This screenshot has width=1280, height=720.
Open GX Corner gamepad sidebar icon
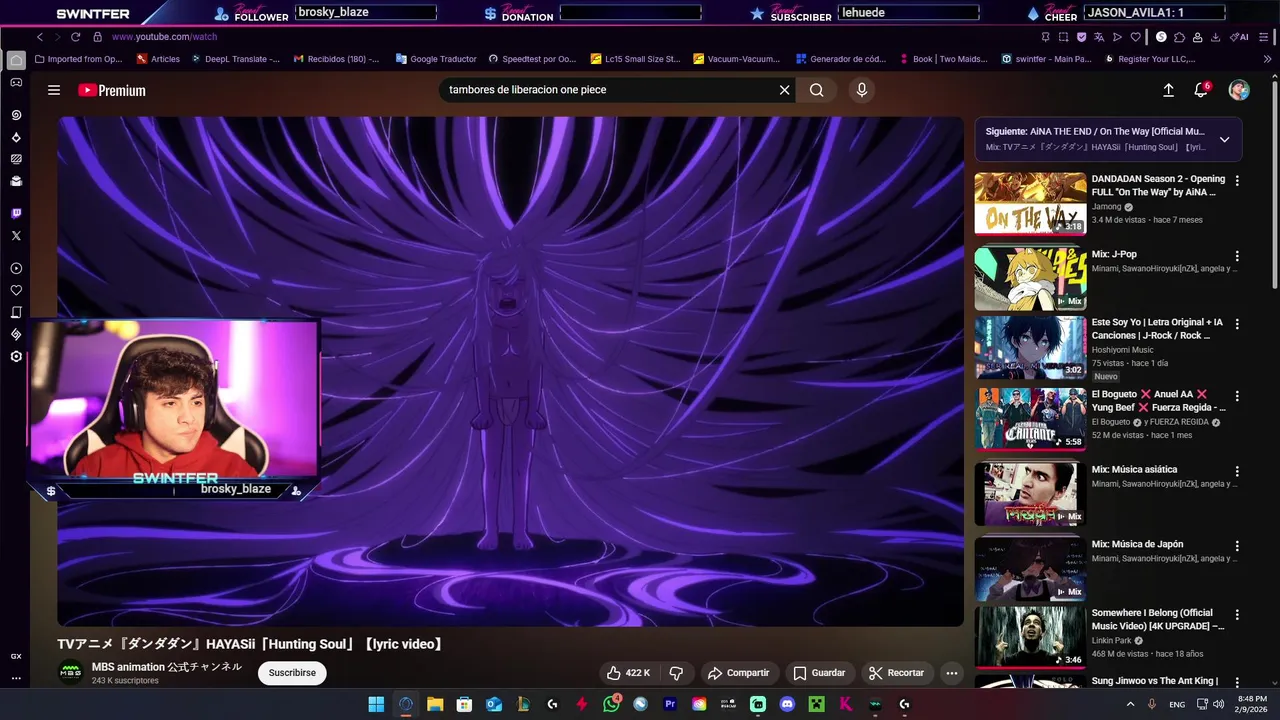(x=16, y=82)
